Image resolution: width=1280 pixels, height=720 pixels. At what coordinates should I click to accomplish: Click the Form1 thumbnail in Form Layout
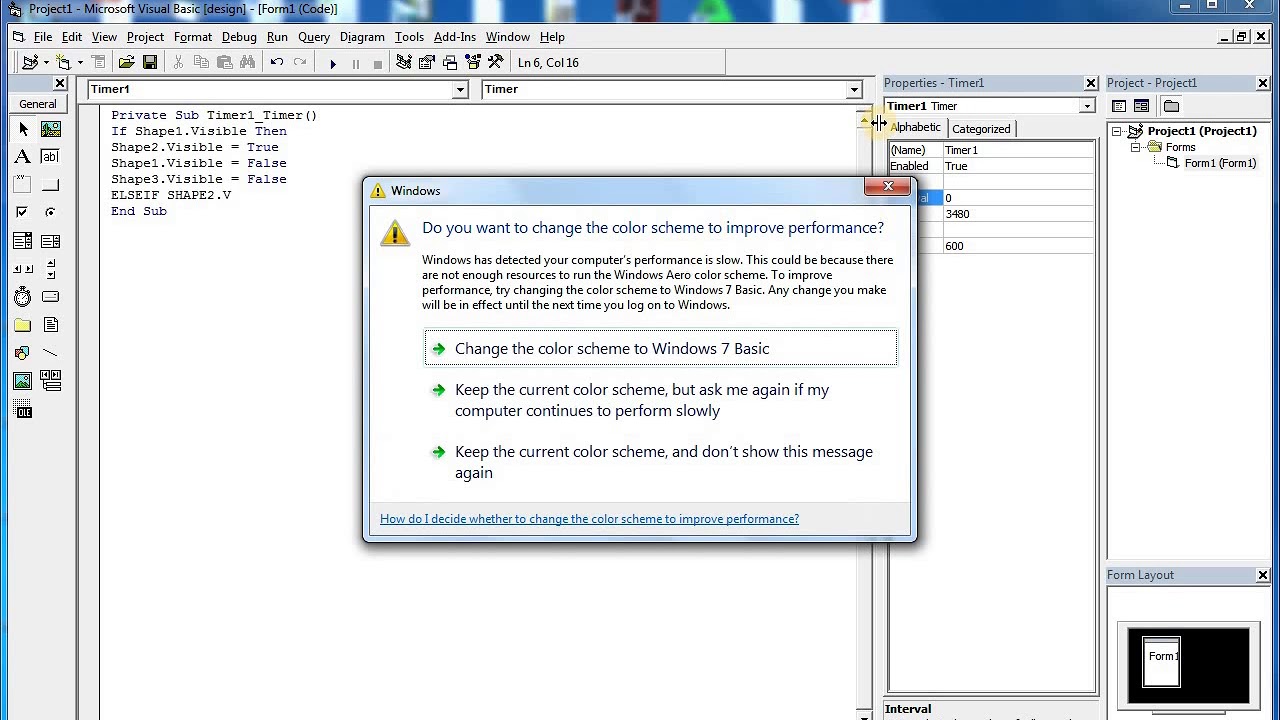(1162, 662)
